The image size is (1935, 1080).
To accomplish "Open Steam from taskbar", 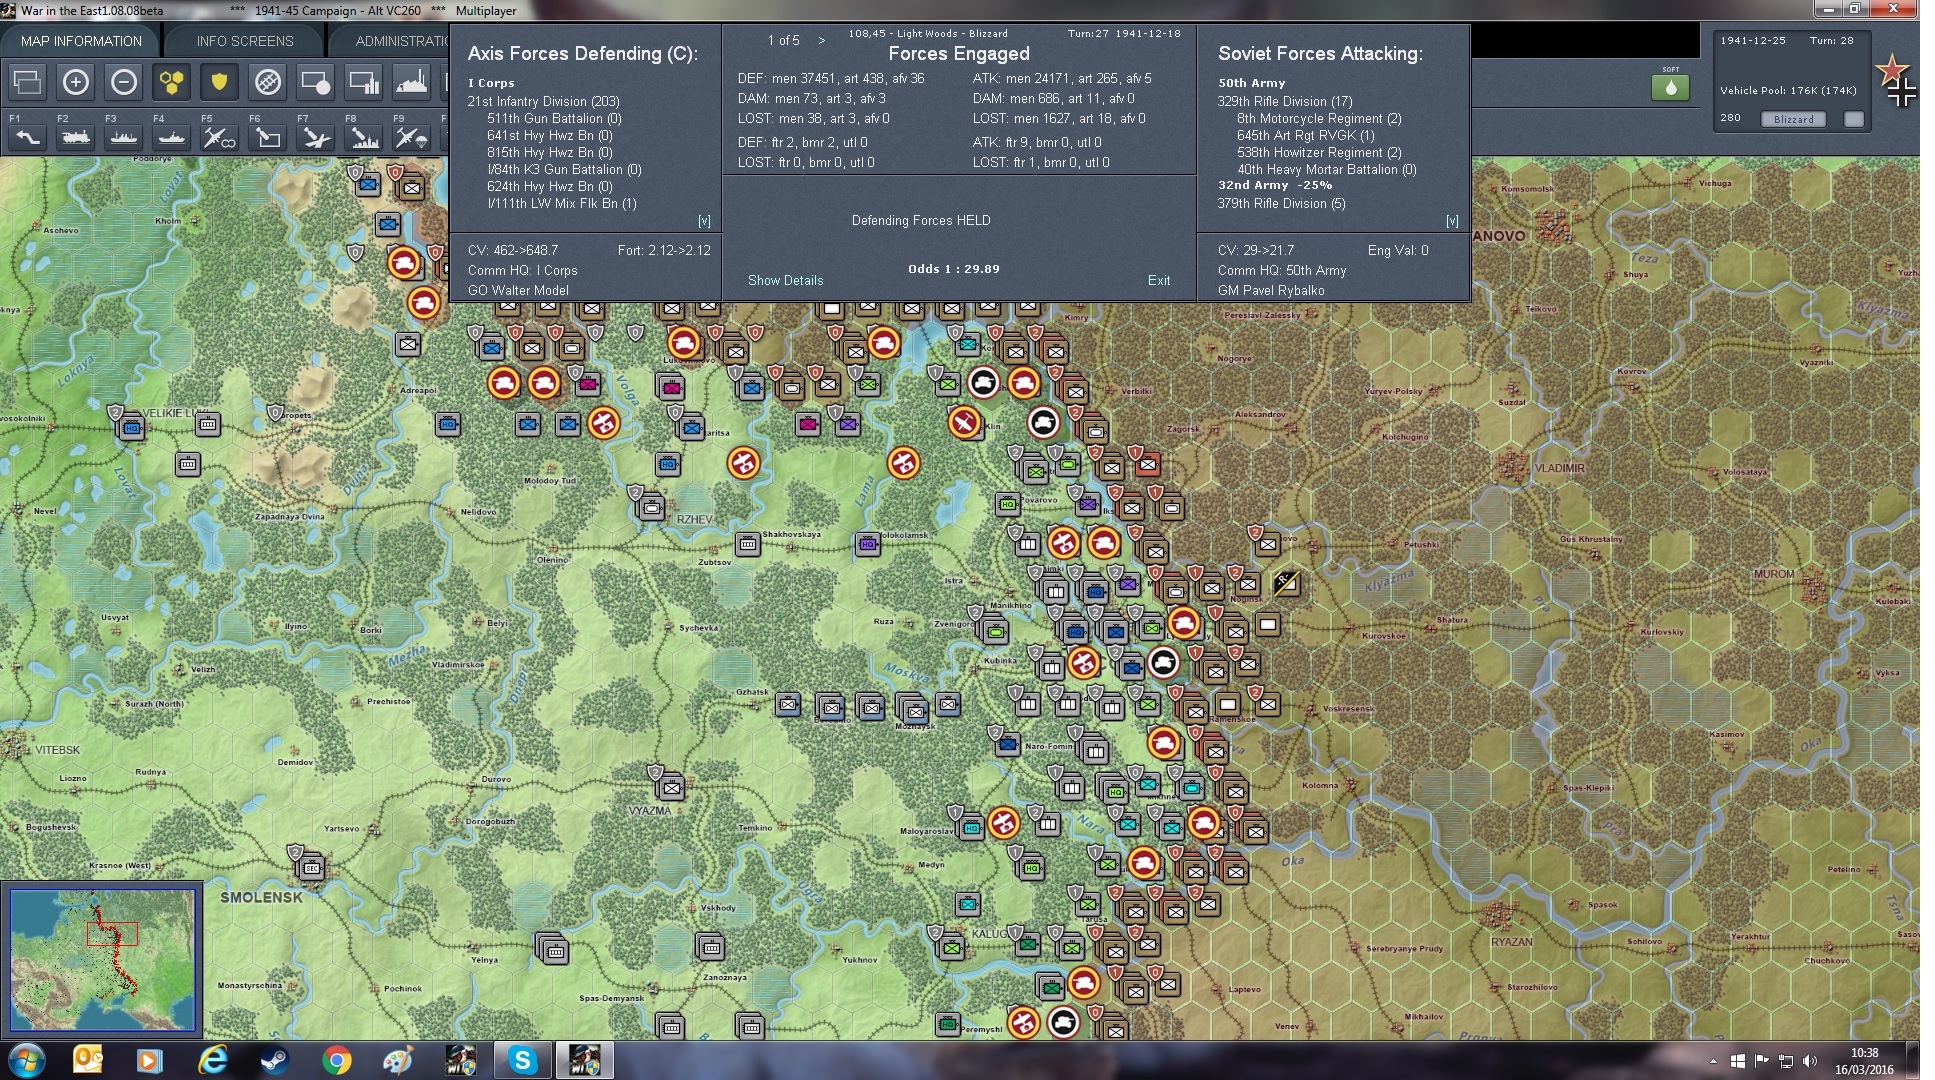I will pos(274,1060).
